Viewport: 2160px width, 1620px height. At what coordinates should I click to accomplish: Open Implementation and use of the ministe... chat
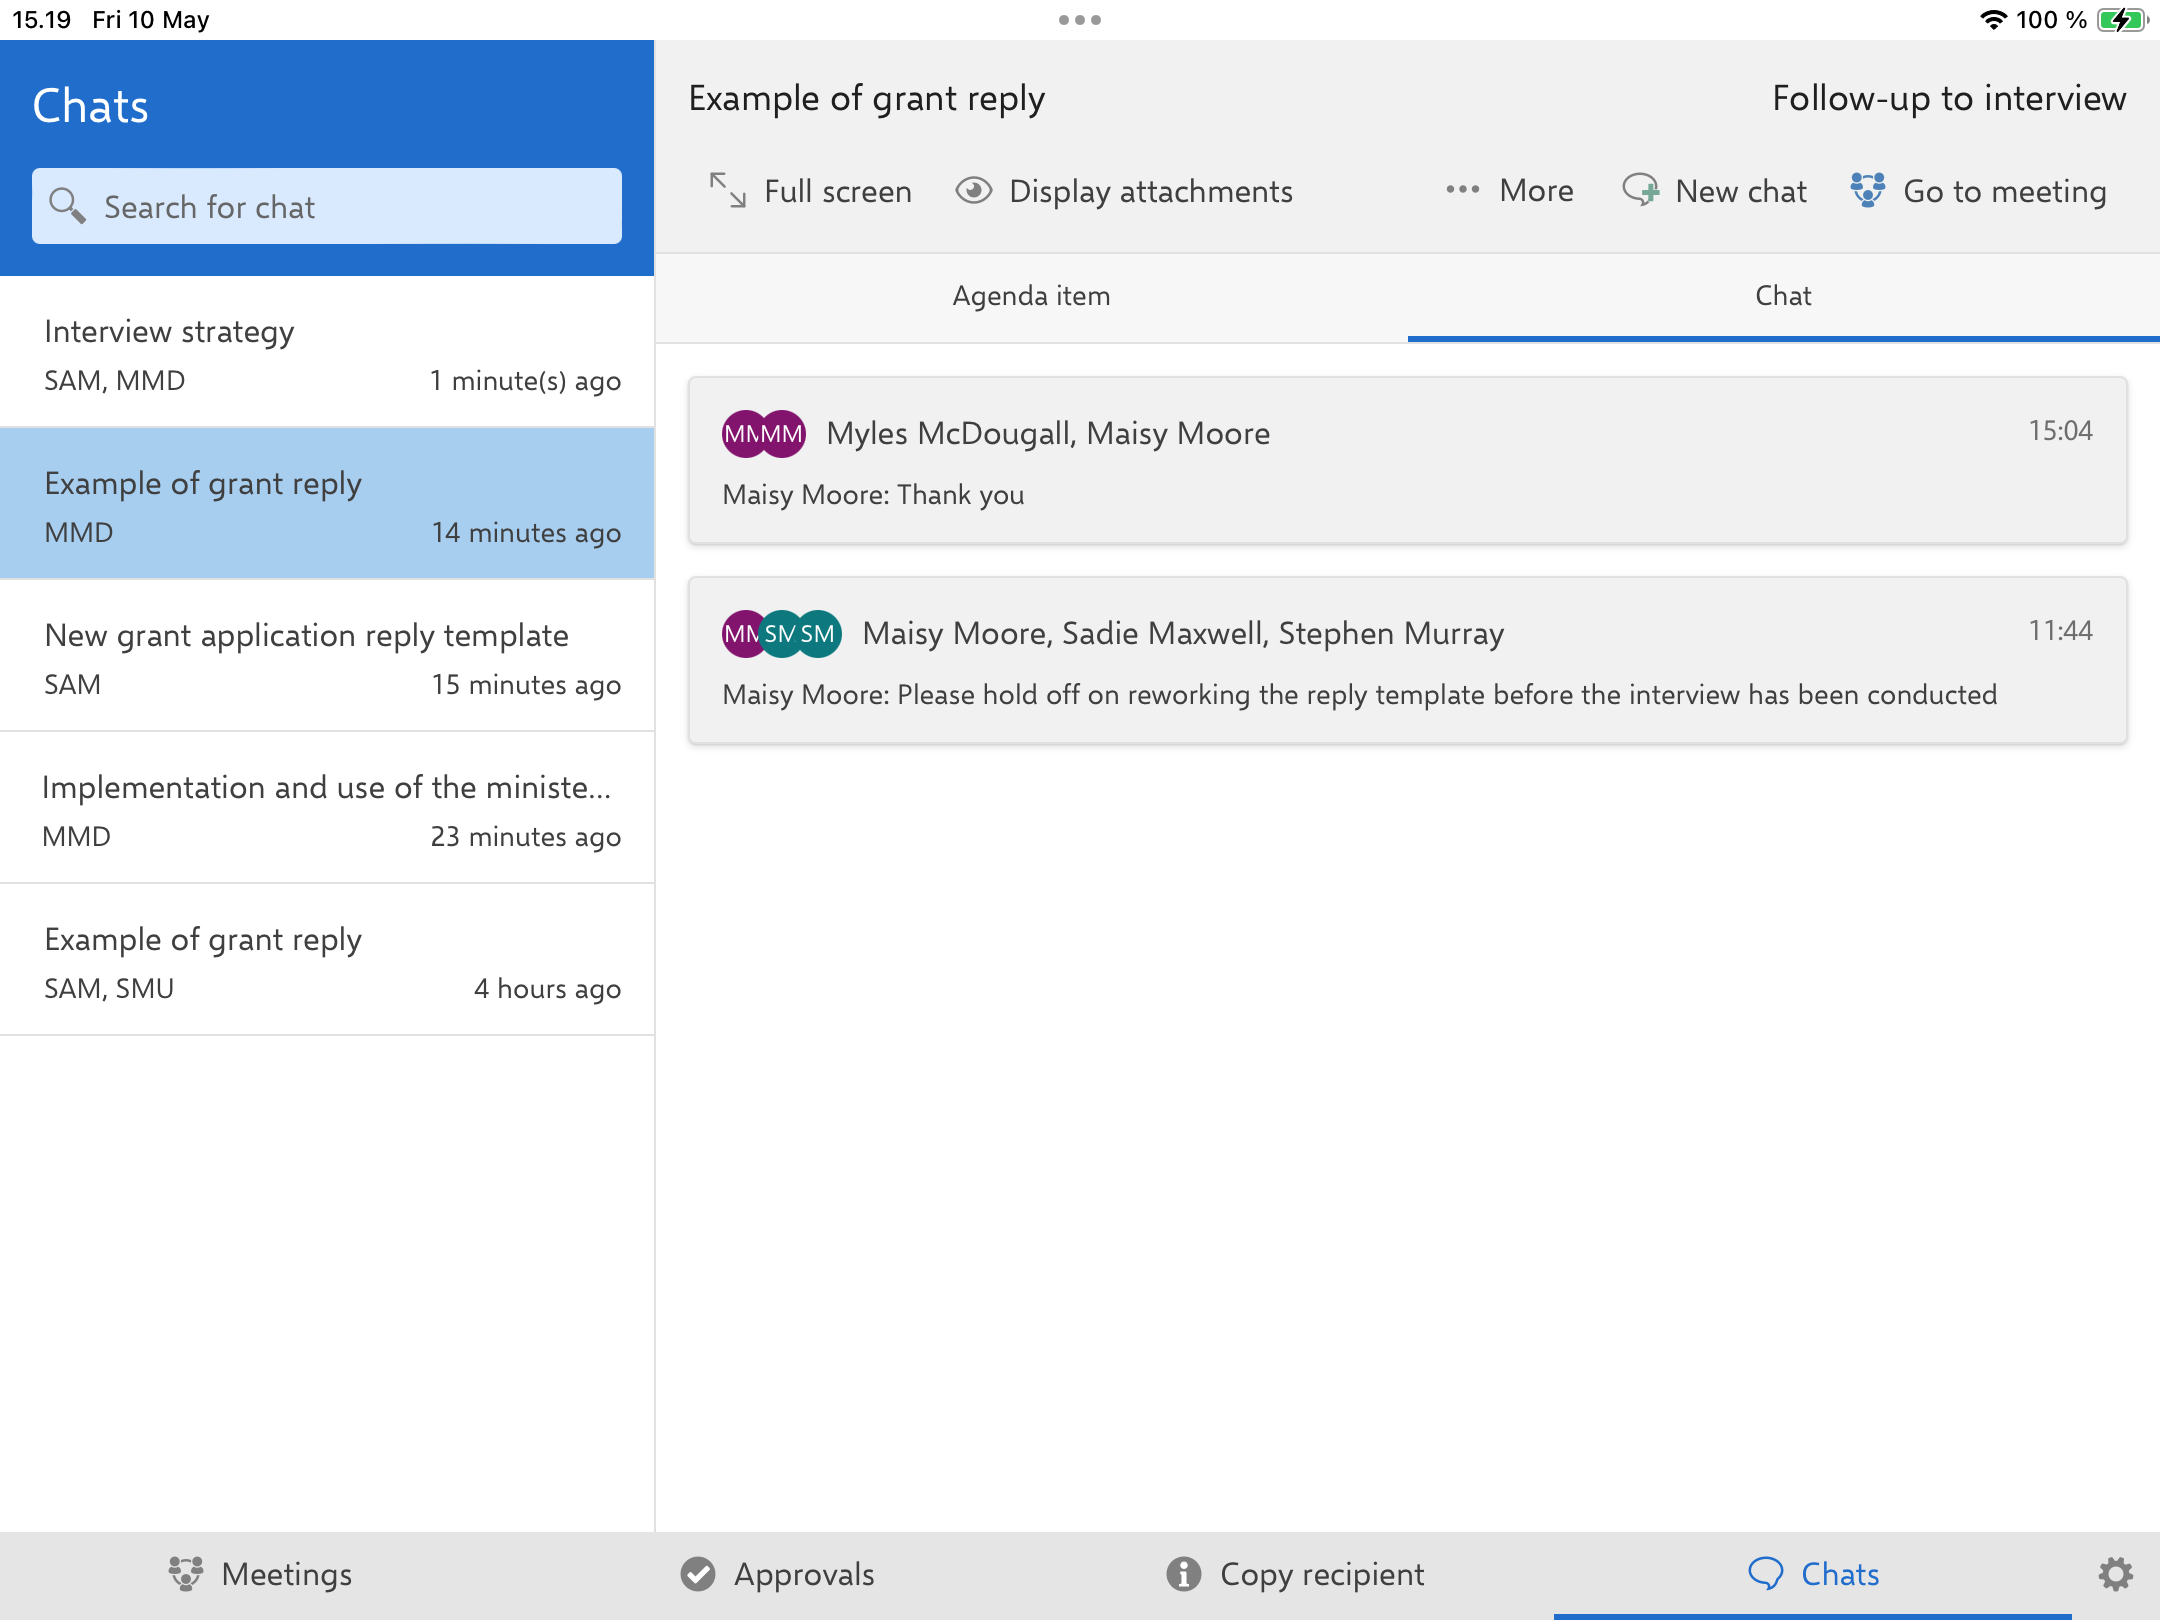[x=327, y=810]
